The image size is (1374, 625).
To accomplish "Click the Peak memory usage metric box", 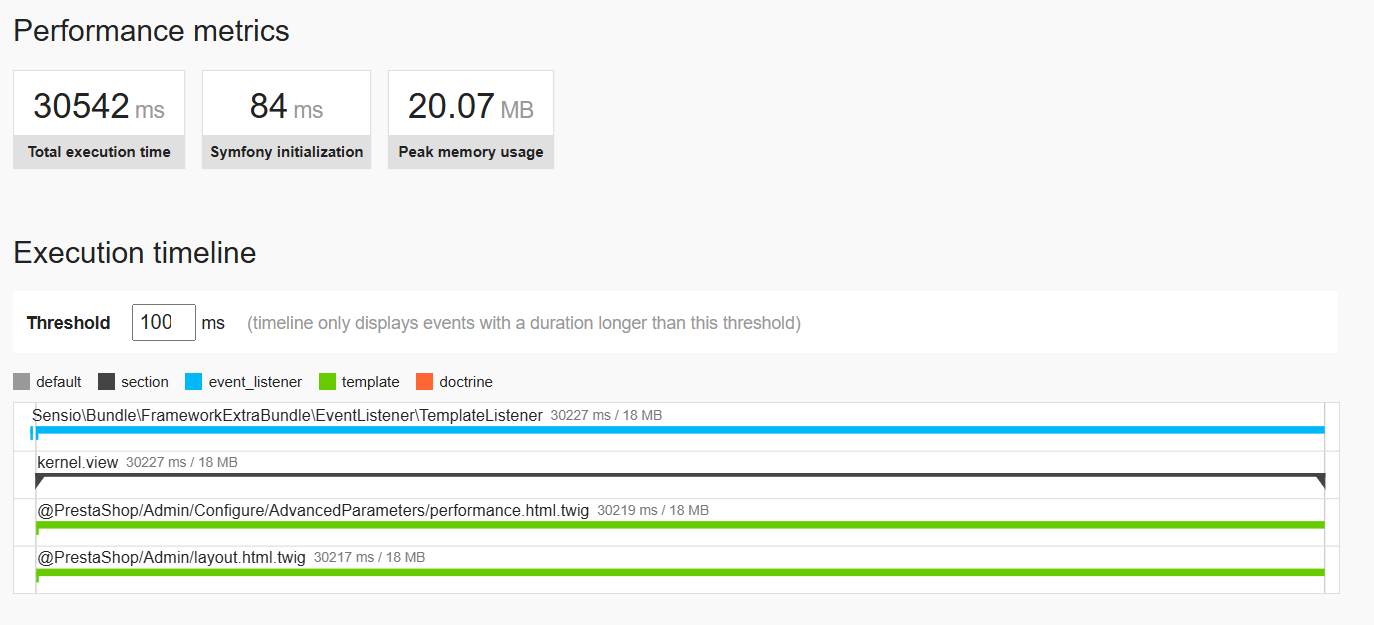I will 471,119.
